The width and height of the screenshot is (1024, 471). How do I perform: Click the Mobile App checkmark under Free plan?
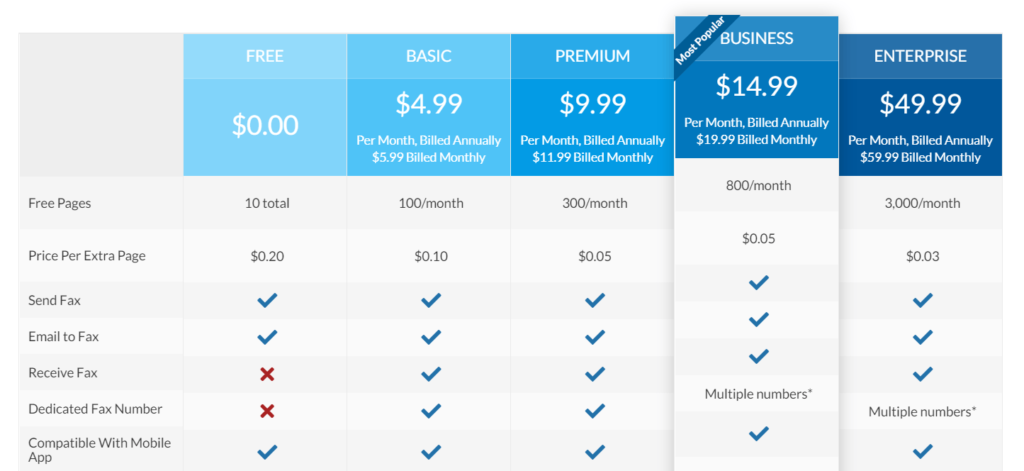tap(267, 451)
